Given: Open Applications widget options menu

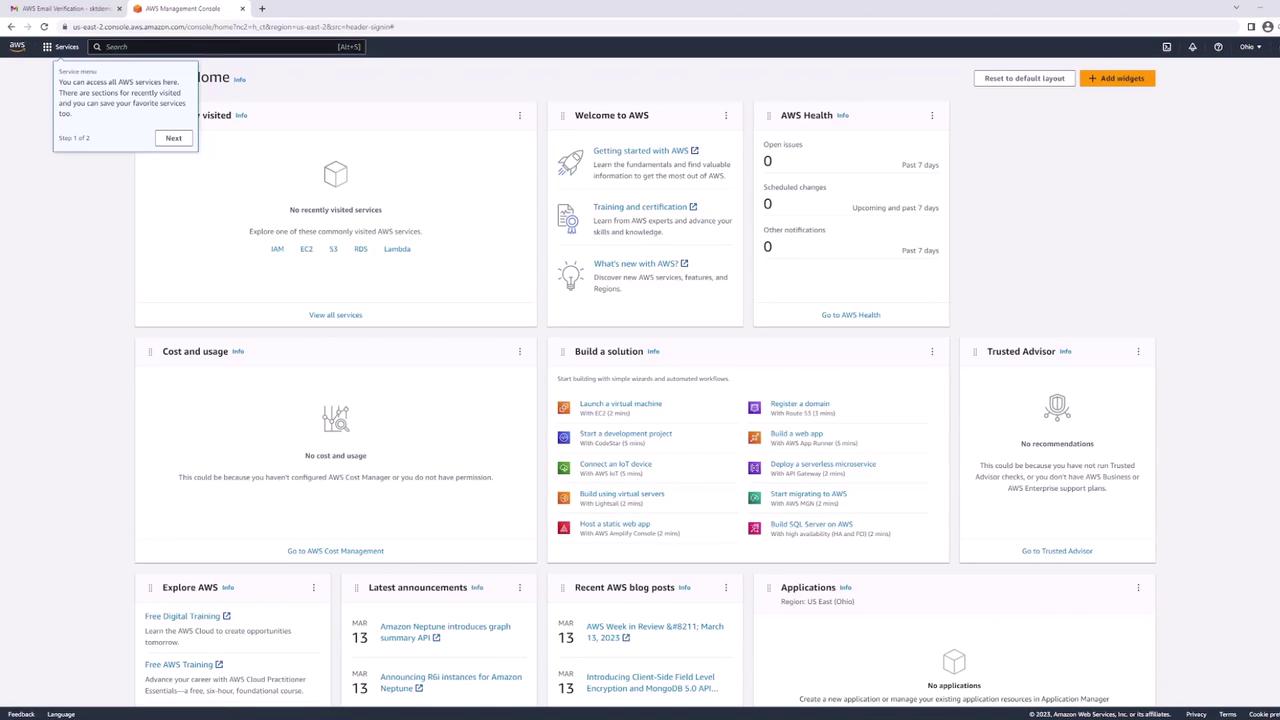Looking at the screenshot, I should click(x=1138, y=588).
